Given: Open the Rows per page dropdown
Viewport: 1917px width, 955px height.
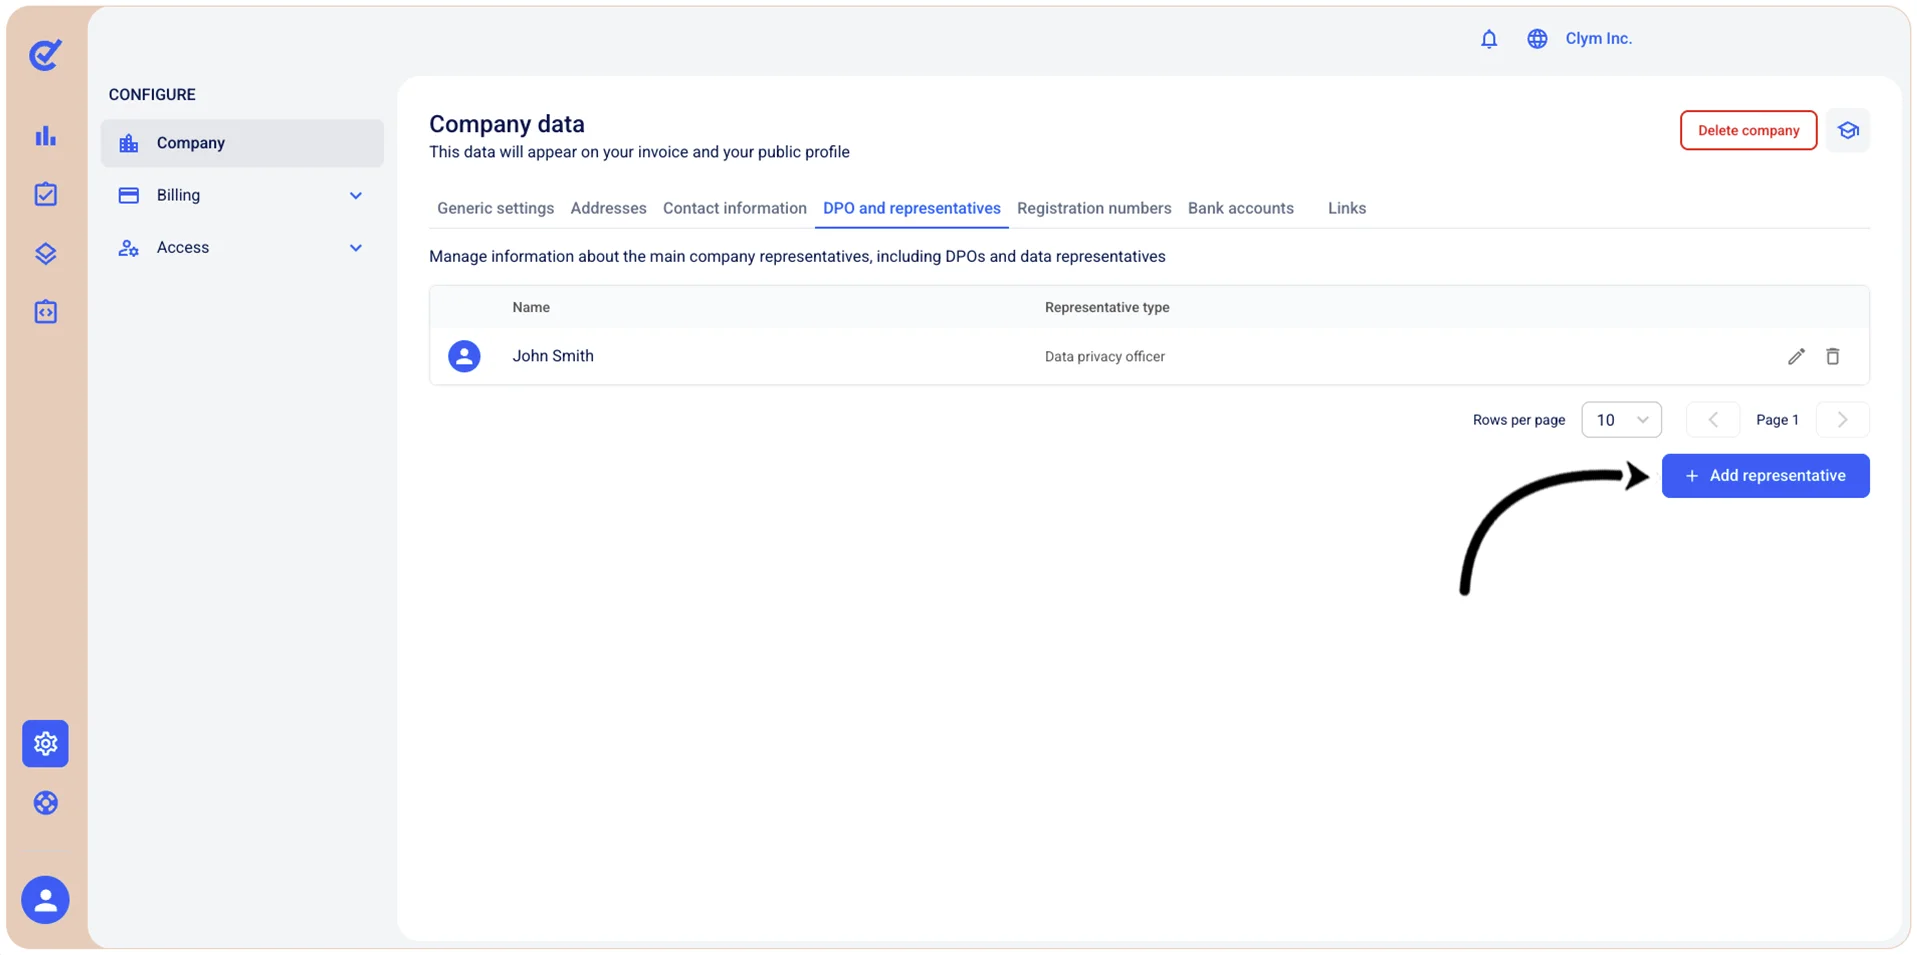Looking at the screenshot, I should click(1621, 420).
